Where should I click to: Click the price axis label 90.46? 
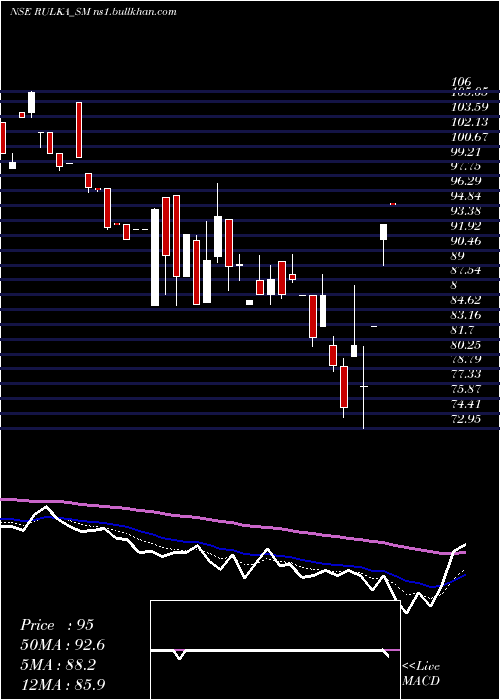coord(466,241)
